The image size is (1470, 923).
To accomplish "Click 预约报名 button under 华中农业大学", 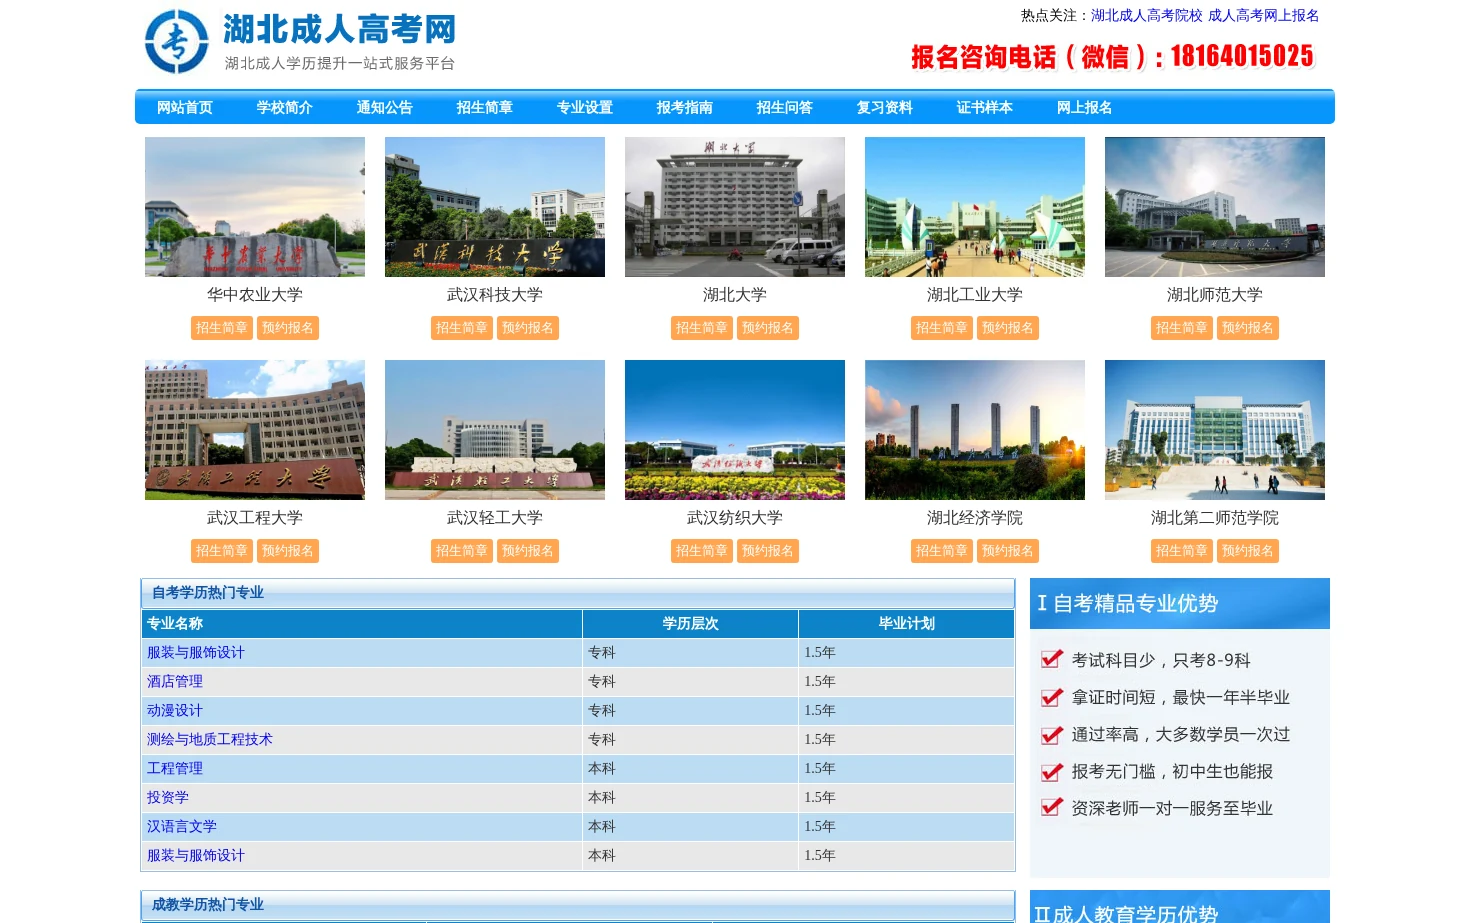I will pos(288,328).
